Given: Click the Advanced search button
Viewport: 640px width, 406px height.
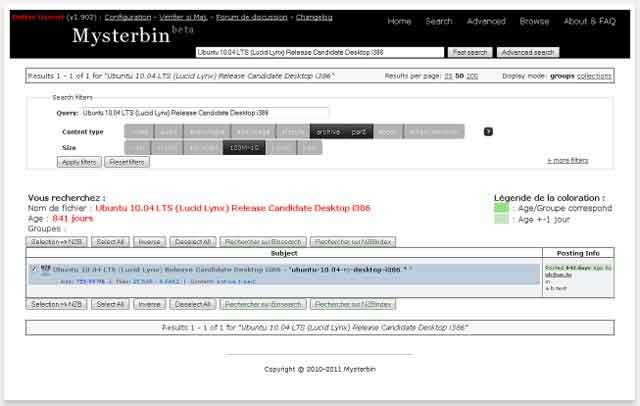Looking at the screenshot, I should (x=528, y=52).
